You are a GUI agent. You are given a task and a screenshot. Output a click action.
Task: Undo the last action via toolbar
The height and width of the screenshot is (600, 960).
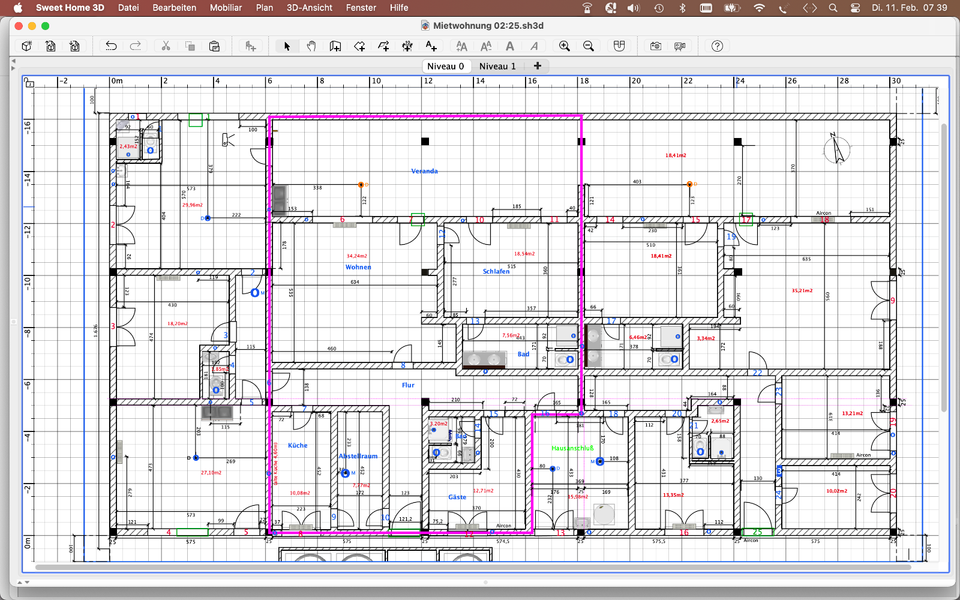pyautogui.click(x=111, y=46)
